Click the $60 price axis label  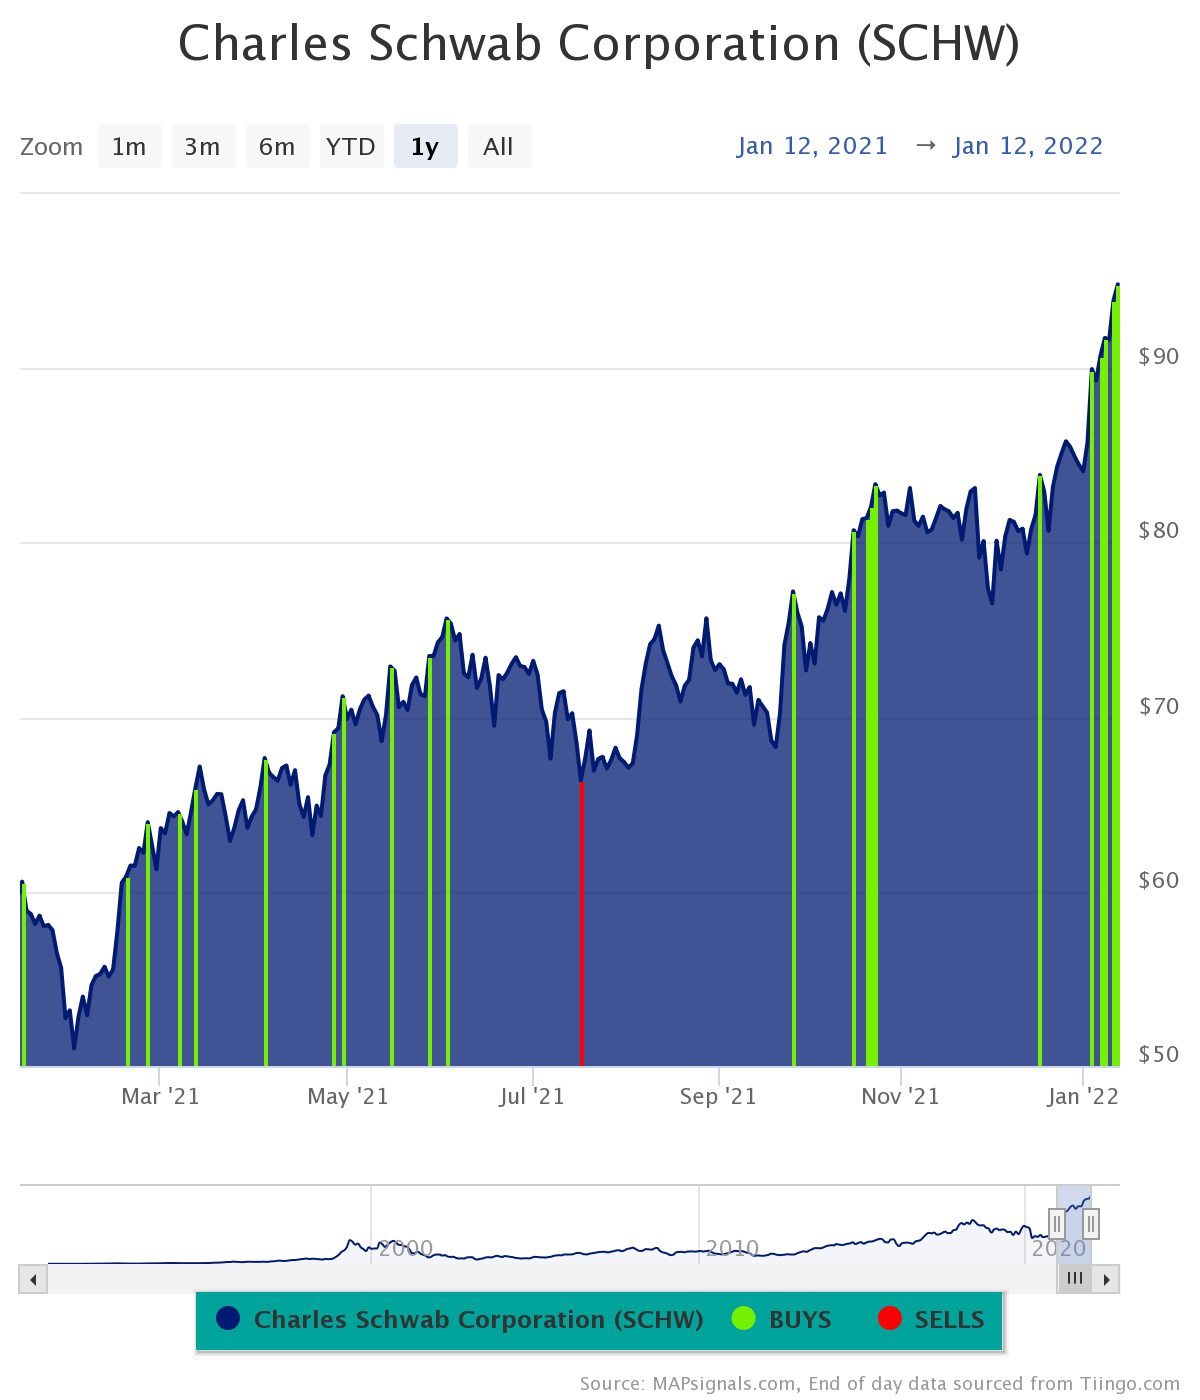tap(1159, 880)
